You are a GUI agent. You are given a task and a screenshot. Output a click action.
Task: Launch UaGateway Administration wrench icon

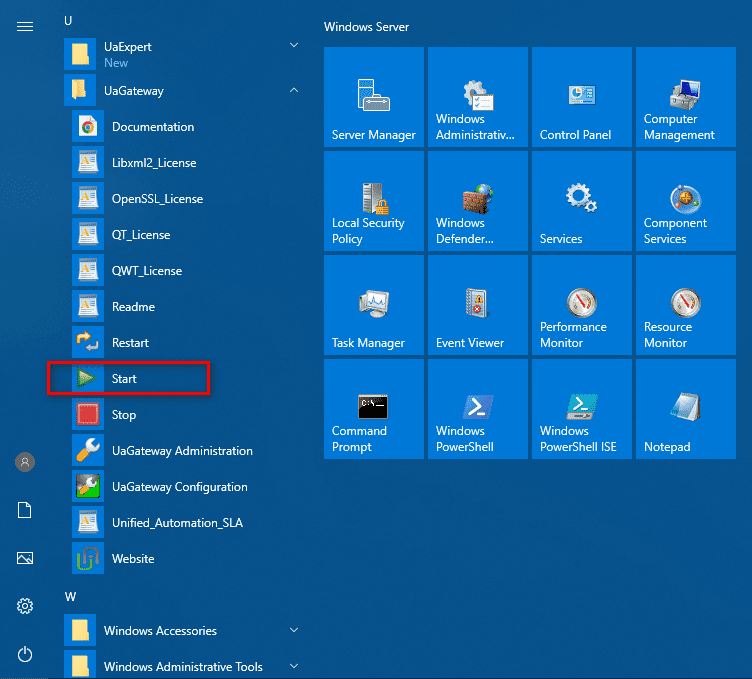click(88, 450)
